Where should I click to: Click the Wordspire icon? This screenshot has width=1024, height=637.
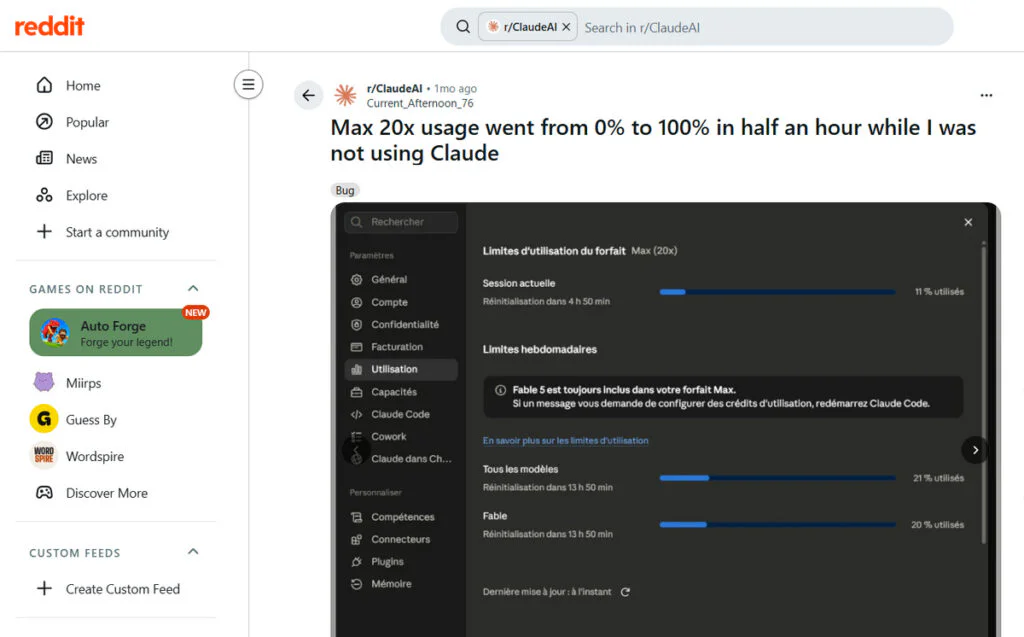click(44, 455)
